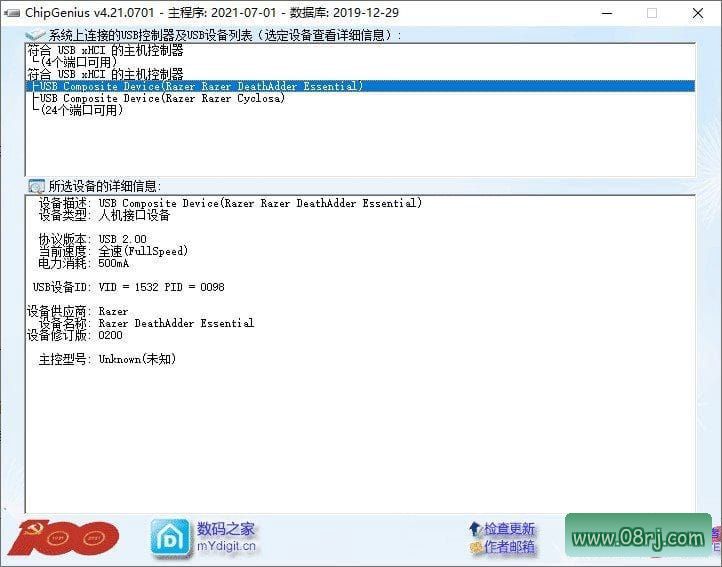Screen dimensions: 722x567
Task: Click the magnifier icon next to 所选设备的详细信息
Action: [36, 186]
